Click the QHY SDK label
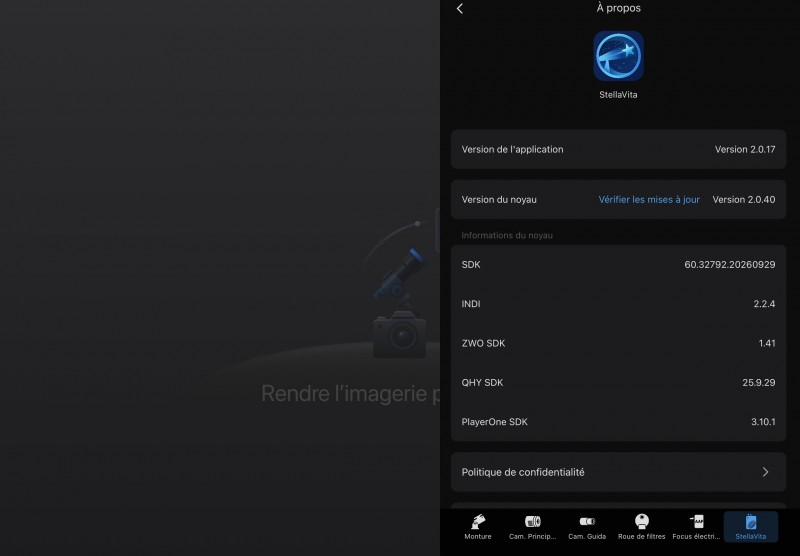 coord(482,382)
